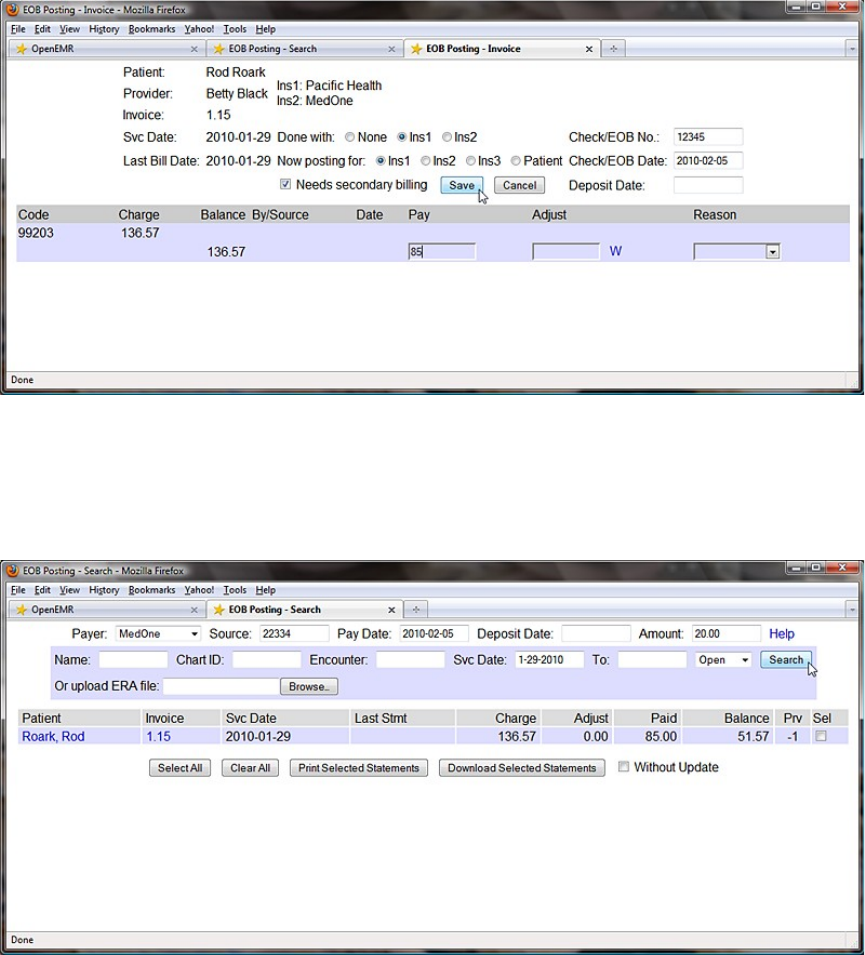Close EOB Posting - Search tab in Invoice window
Image resolution: width=865 pixels, height=955 pixels.
coord(392,49)
